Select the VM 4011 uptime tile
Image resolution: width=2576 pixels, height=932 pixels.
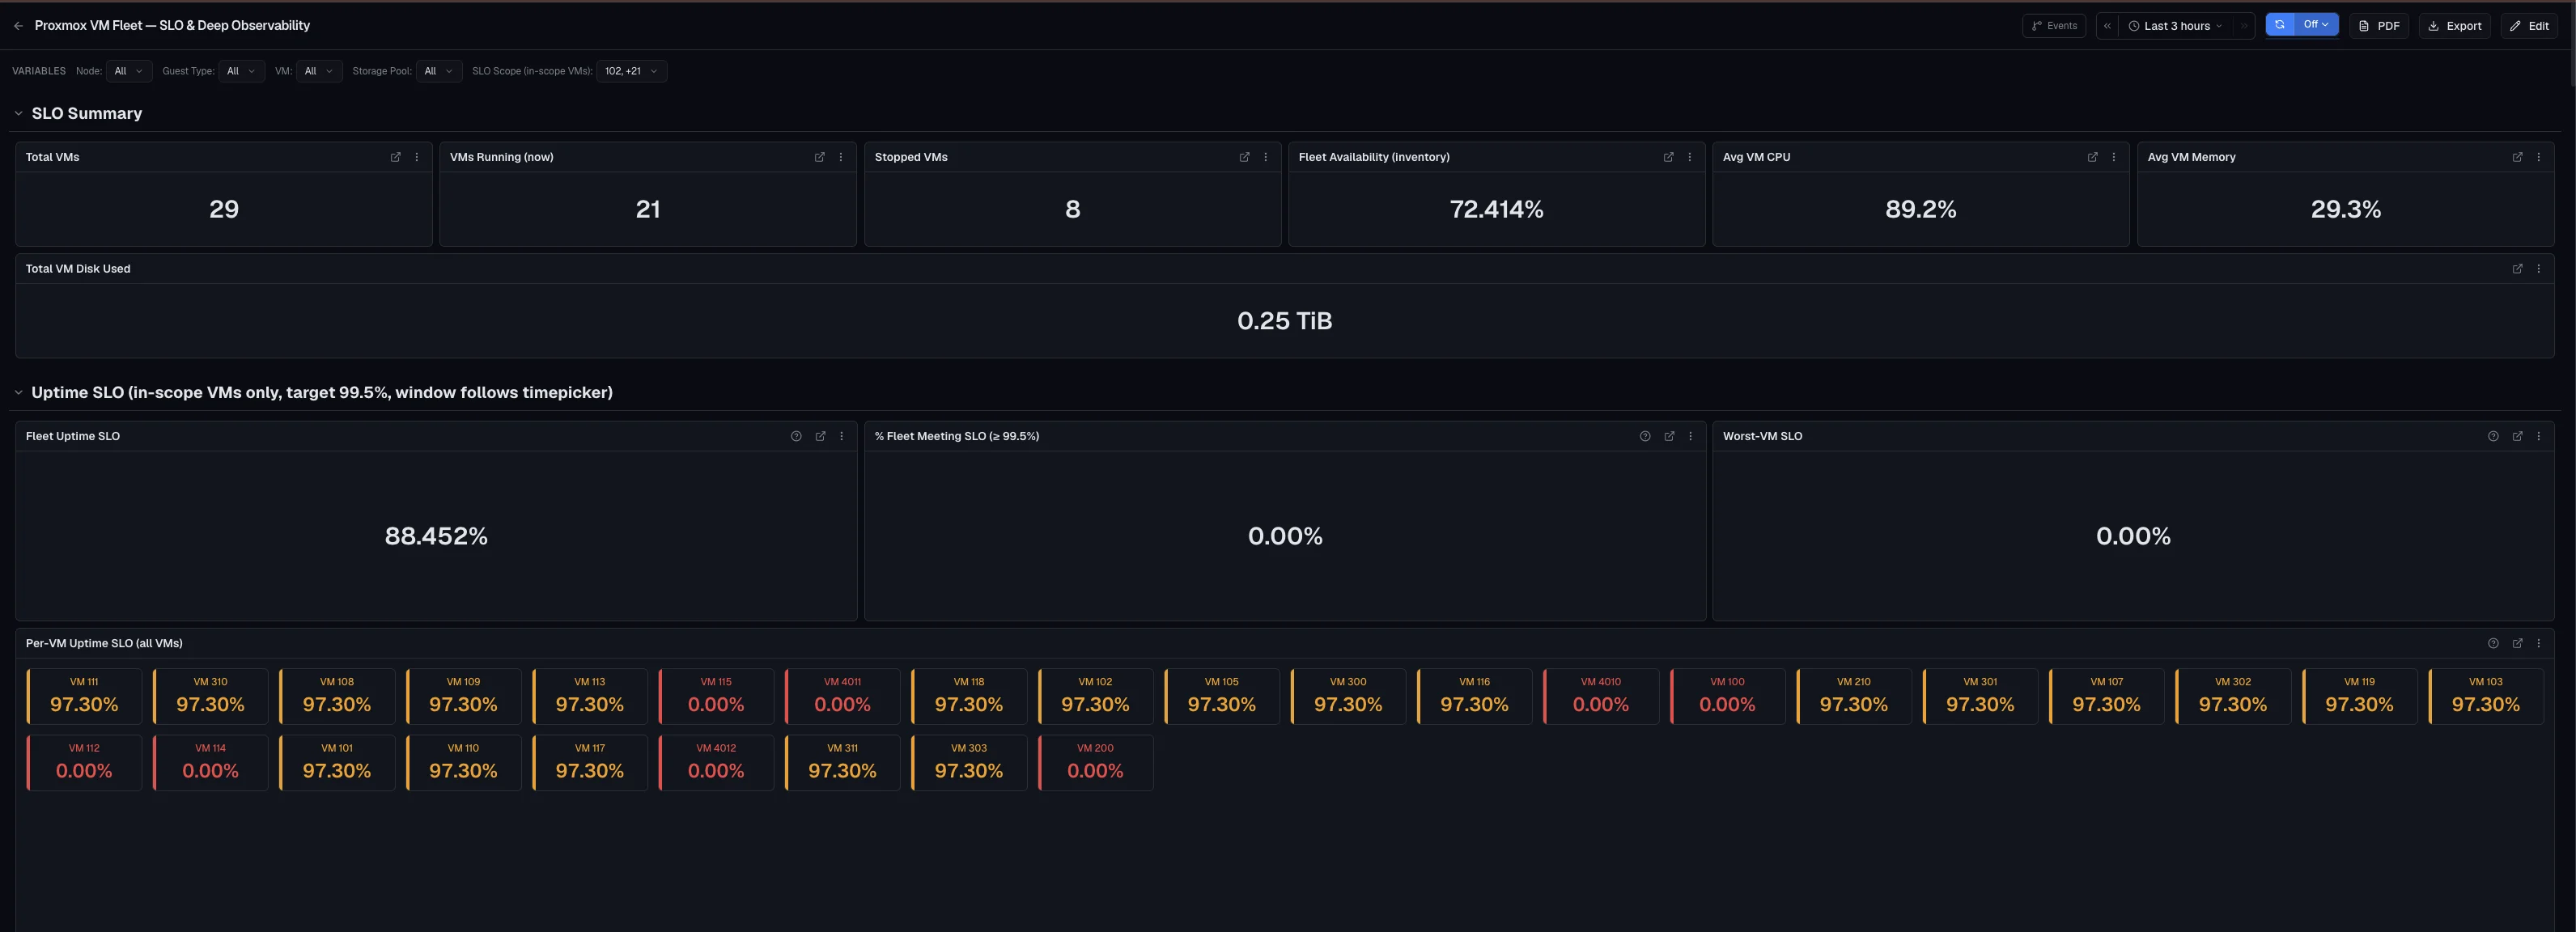coord(842,696)
